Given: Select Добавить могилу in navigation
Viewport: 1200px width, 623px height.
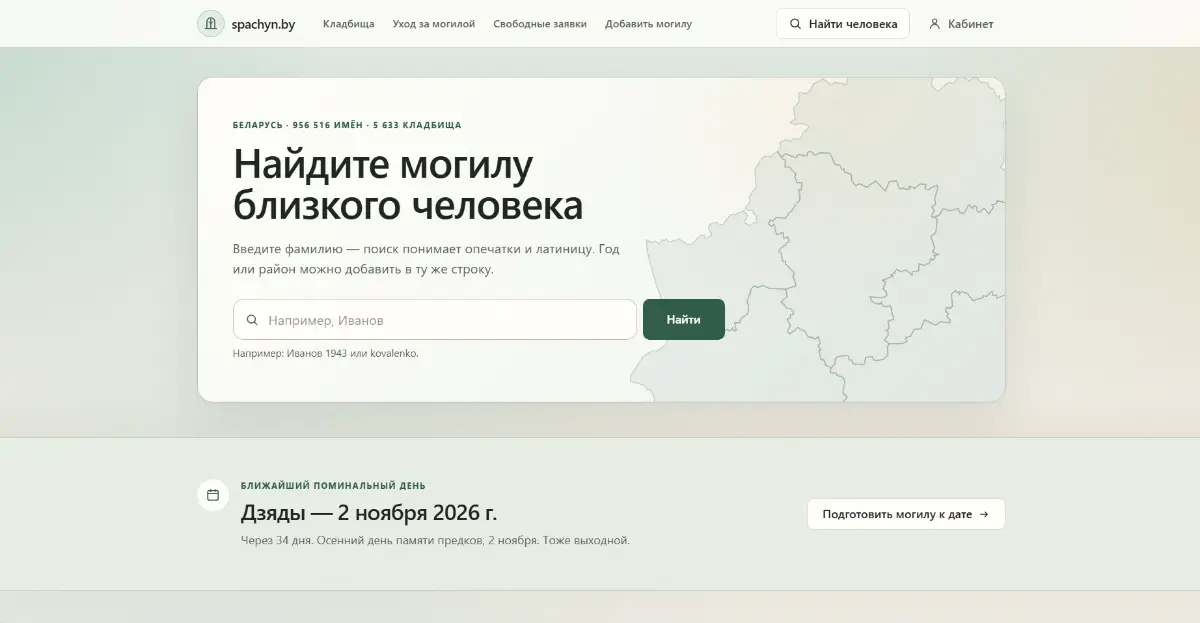Looking at the screenshot, I should click(x=648, y=24).
